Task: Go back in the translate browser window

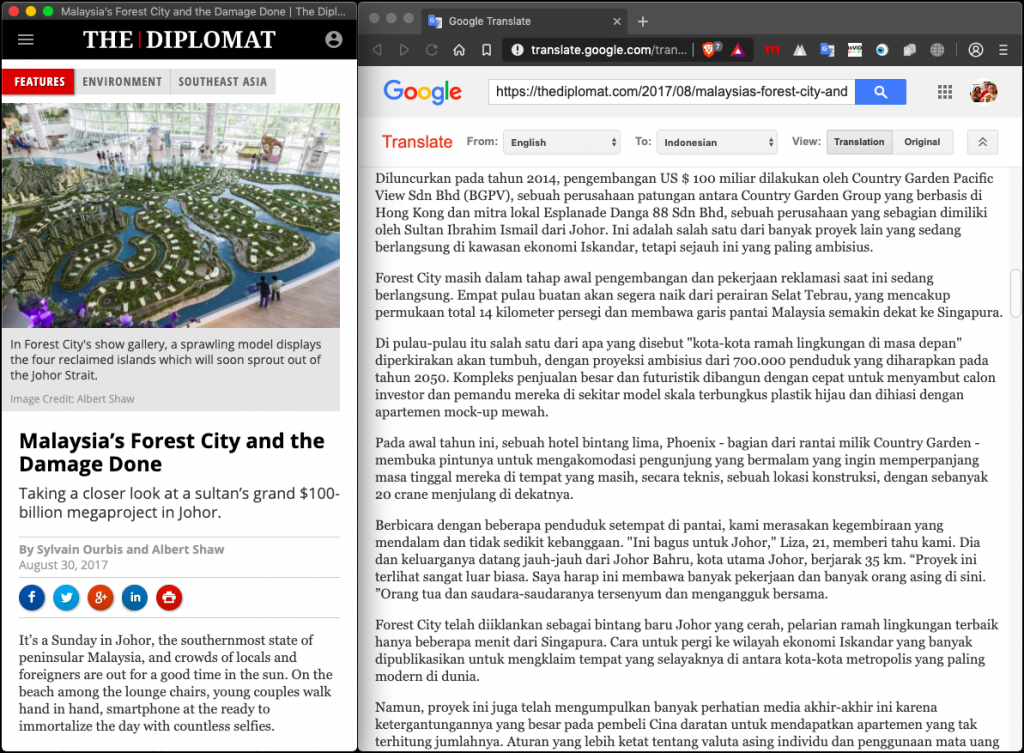Action: [x=377, y=50]
